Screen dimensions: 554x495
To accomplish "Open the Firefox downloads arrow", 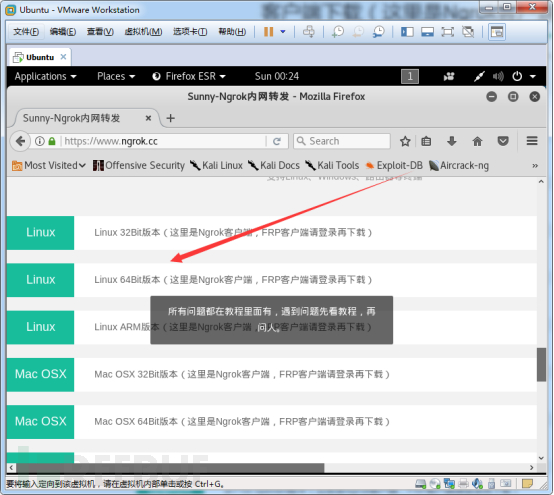I will 452,141.
